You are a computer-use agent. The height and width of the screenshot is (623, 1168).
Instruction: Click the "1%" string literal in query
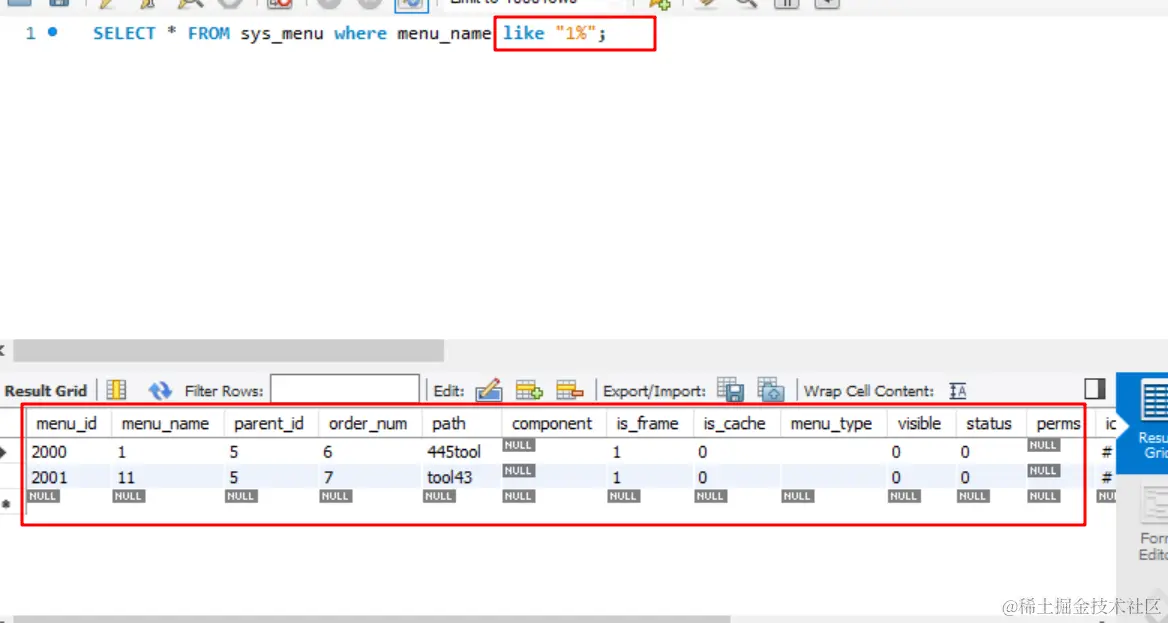pos(576,34)
